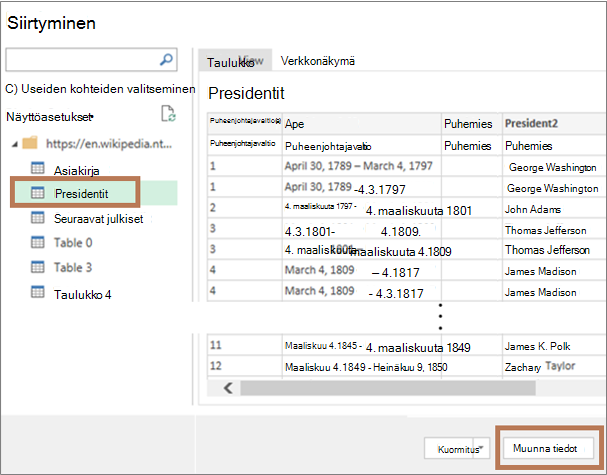This screenshot has width=607, height=475.
Task: Switch to the Verkkonäkymä tab
Action: pyautogui.click(x=317, y=61)
